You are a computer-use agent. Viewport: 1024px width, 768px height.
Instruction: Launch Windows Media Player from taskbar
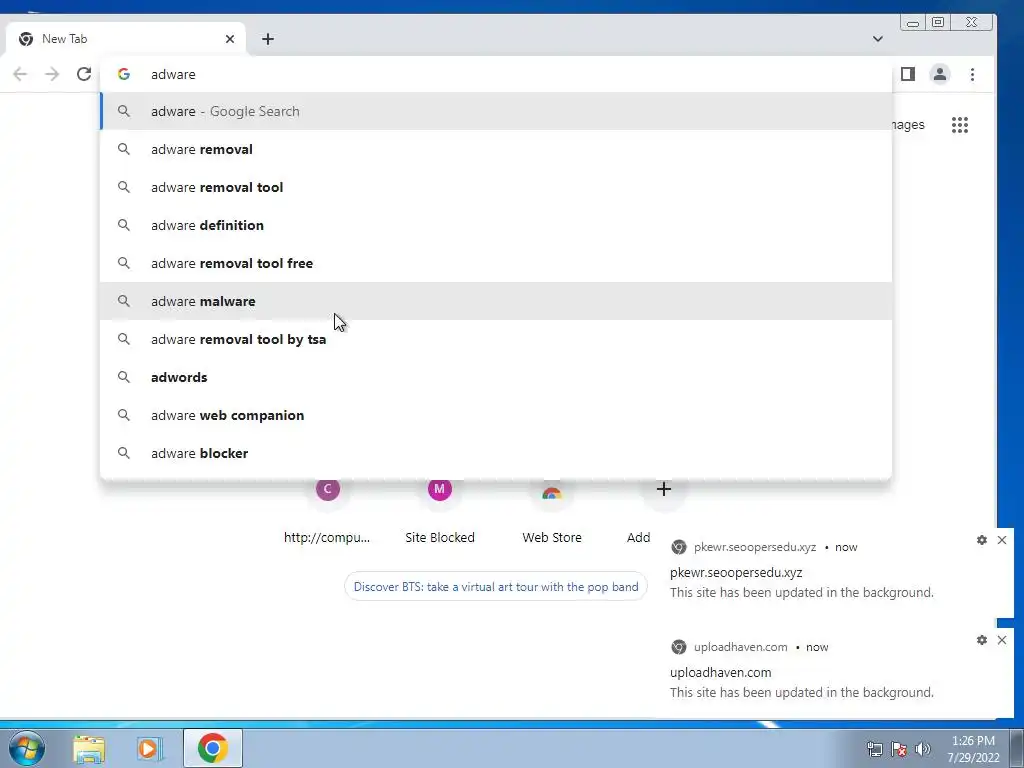pos(149,749)
